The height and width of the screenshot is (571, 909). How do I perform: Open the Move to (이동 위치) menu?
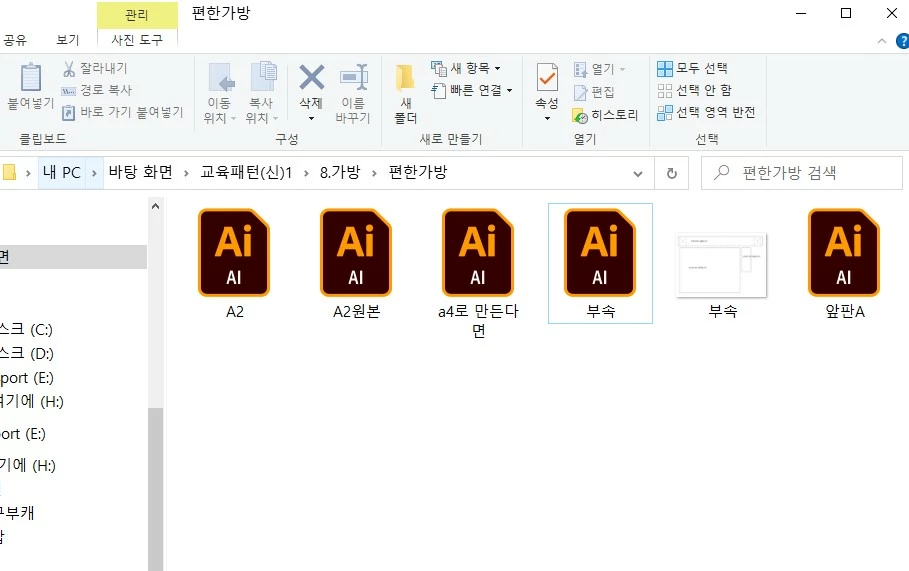click(220, 93)
